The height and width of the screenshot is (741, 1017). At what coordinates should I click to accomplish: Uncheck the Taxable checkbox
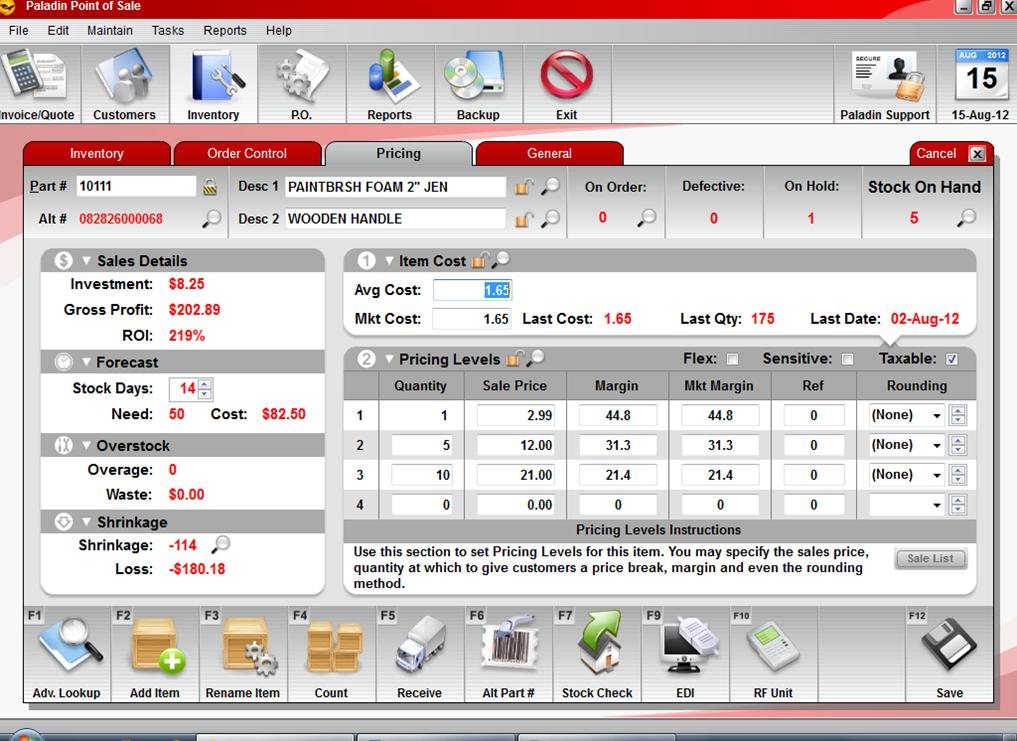951,359
